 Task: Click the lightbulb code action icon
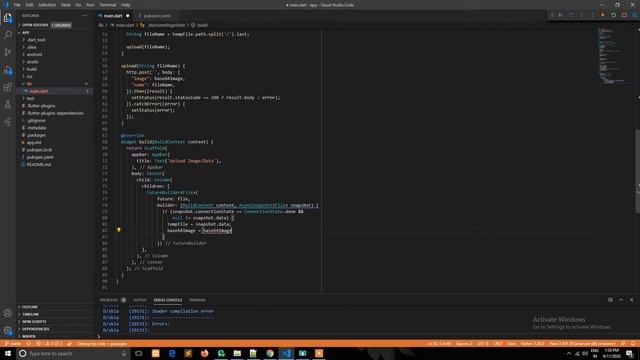tap(119, 230)
